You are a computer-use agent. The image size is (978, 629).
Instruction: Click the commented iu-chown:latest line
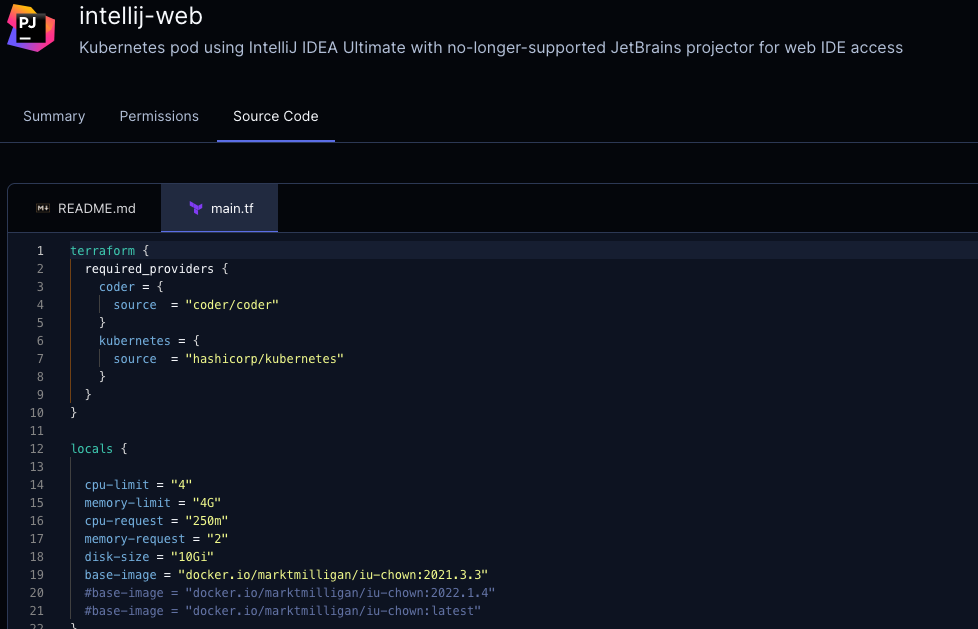click(283, 611)
